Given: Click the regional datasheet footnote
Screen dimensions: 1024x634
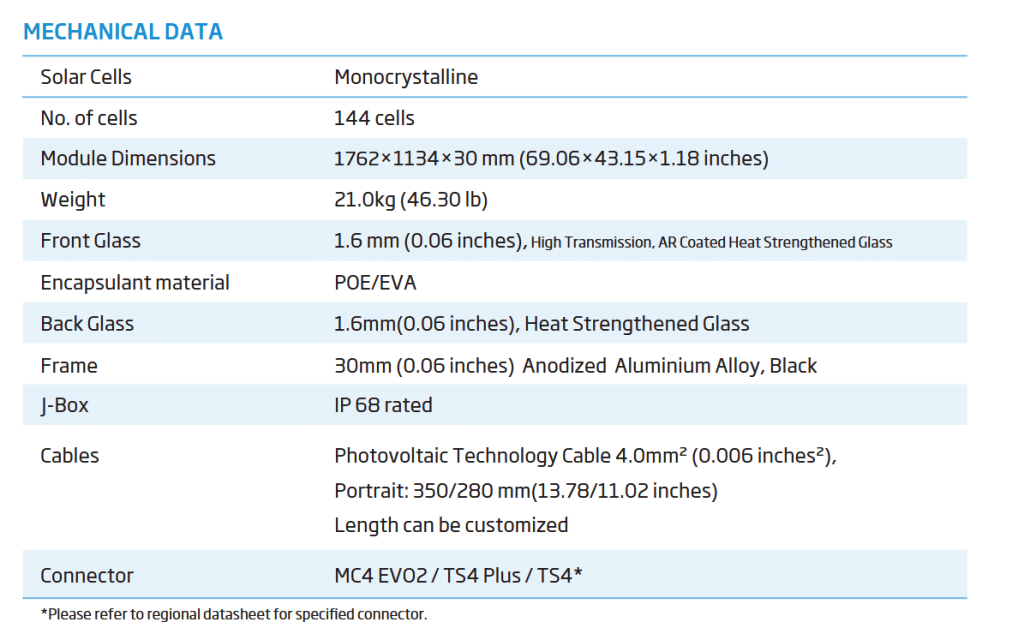Looking at the screenshot, I should tap(234, 614).
